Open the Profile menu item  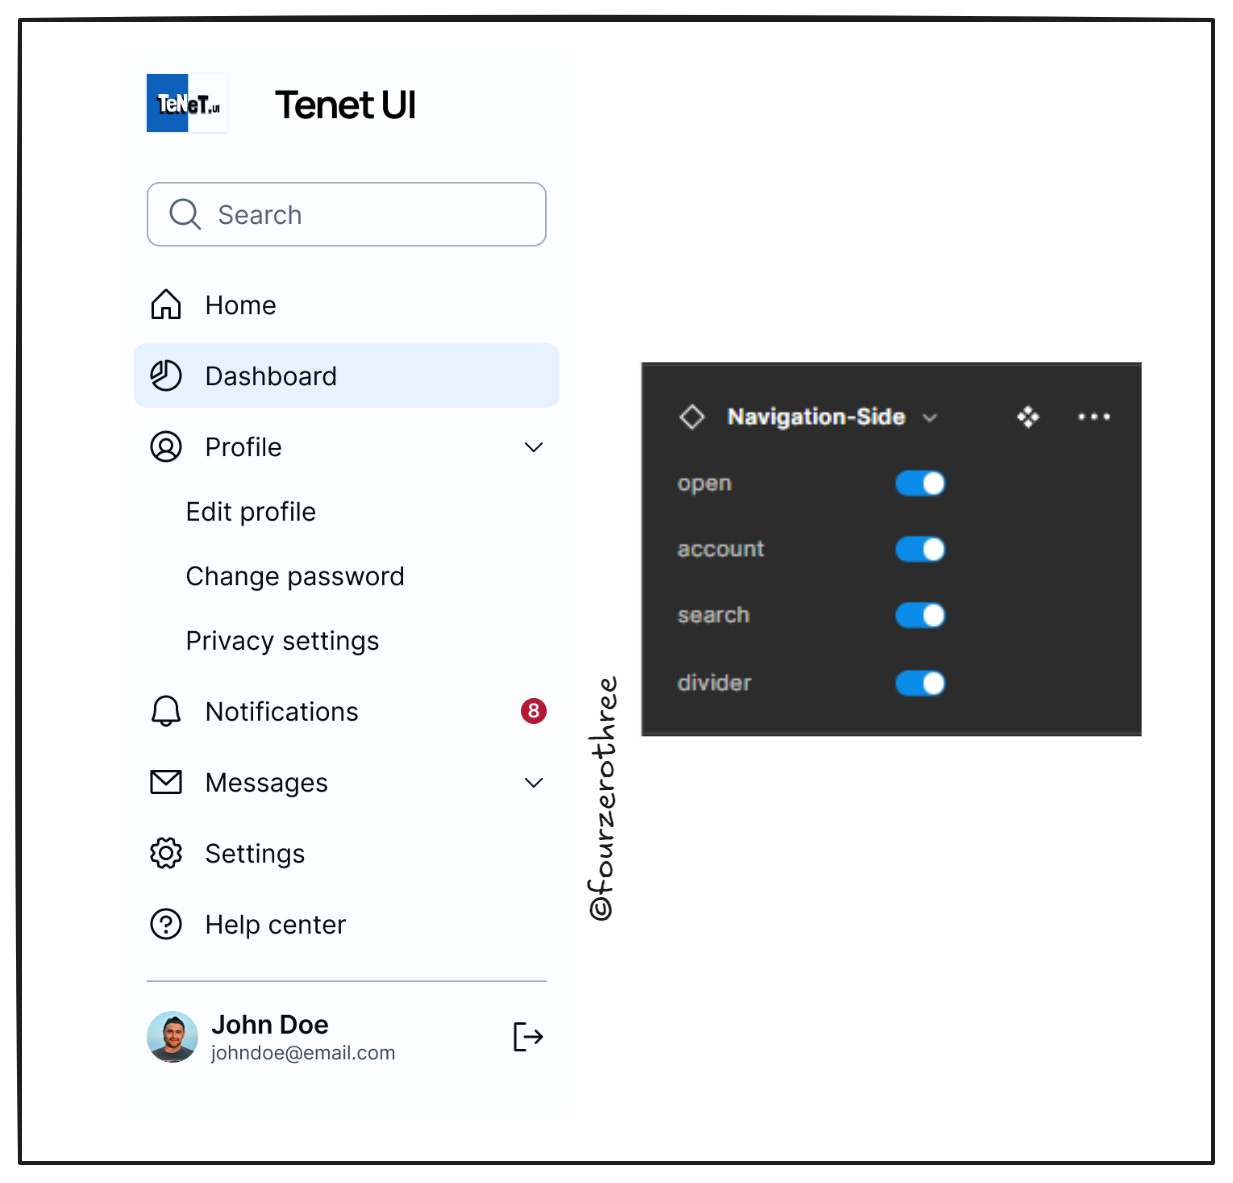pos(346,447)
